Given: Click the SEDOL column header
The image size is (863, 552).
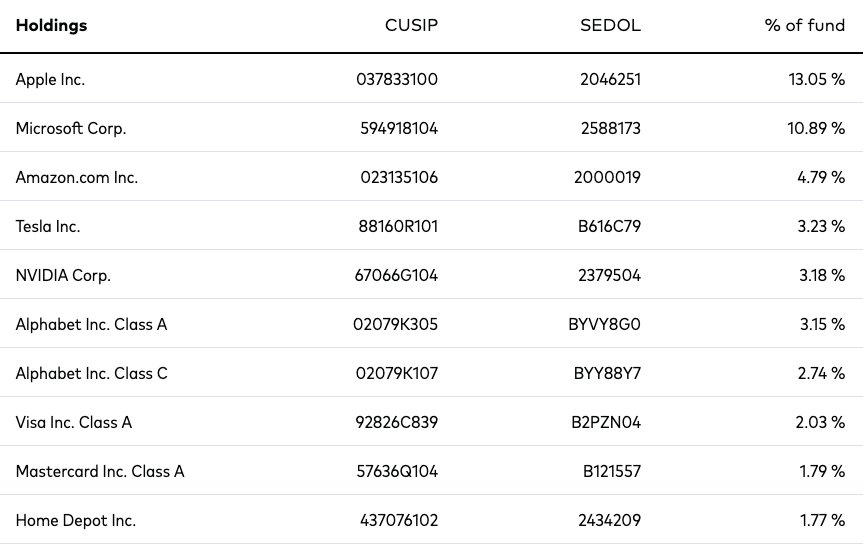Looking at the screenshot, I should click(610, 25).
